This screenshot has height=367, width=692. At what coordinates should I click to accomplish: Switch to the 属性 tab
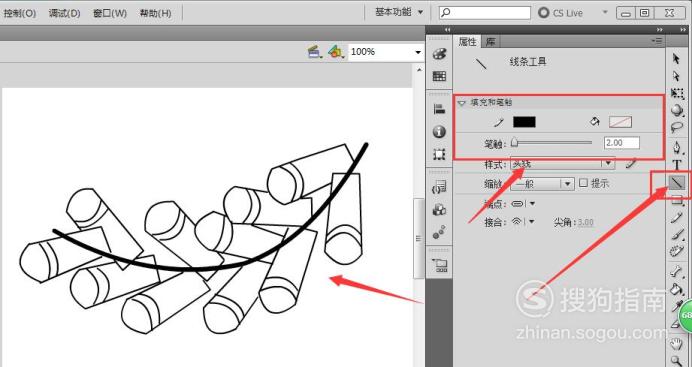click(x=467, y=41)
